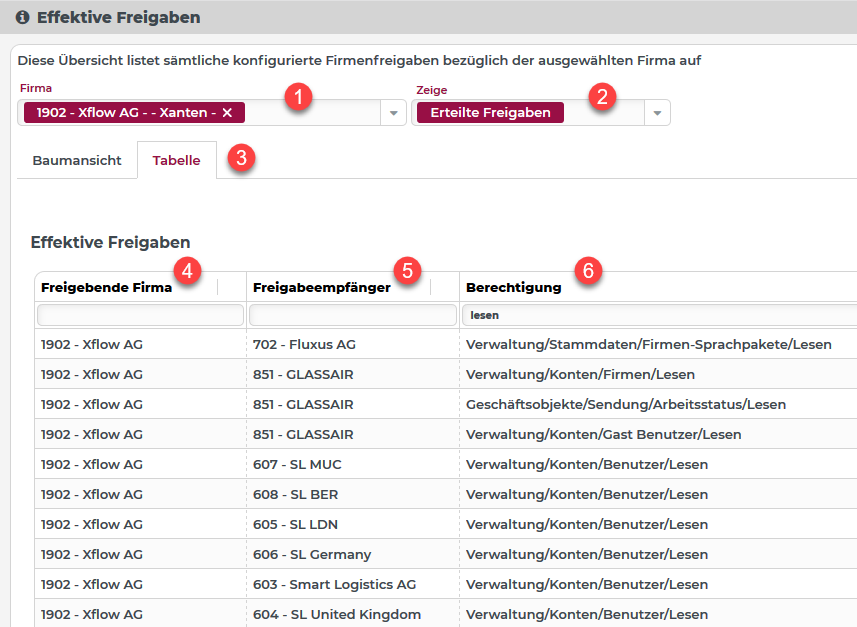The width and height of the screenshot is (857, 627).
Task: Click red annotation marker number 2
Action: click(x=601, y=97)
